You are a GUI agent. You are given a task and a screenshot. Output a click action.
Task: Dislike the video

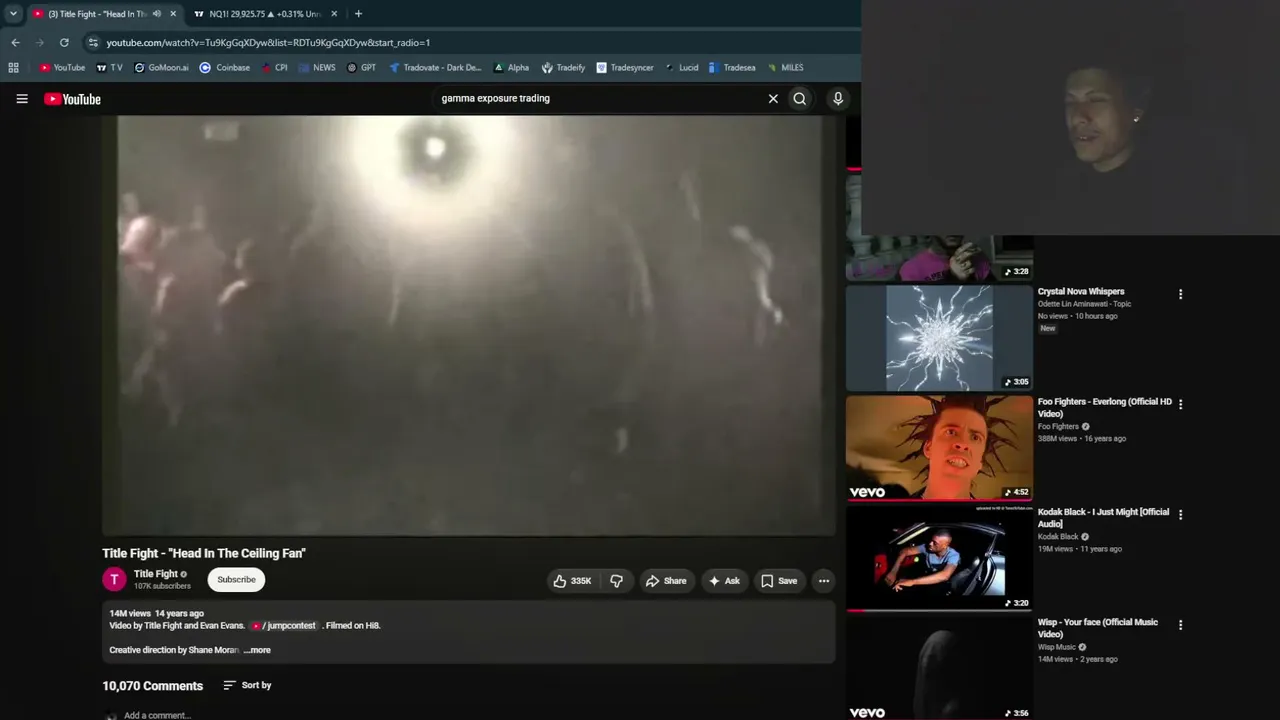coord(616,581)
